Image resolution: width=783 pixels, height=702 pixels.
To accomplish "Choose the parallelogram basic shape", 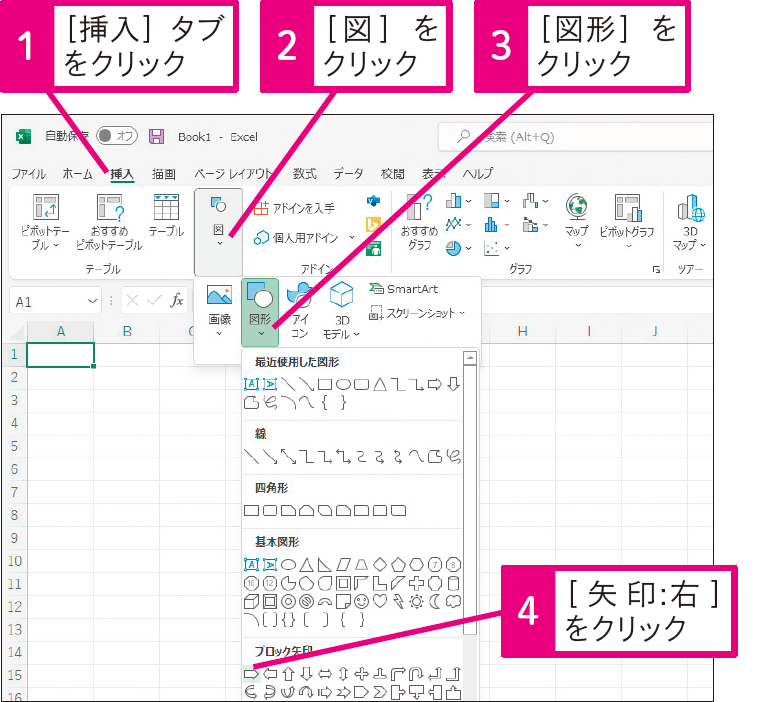I will [343, 565].
